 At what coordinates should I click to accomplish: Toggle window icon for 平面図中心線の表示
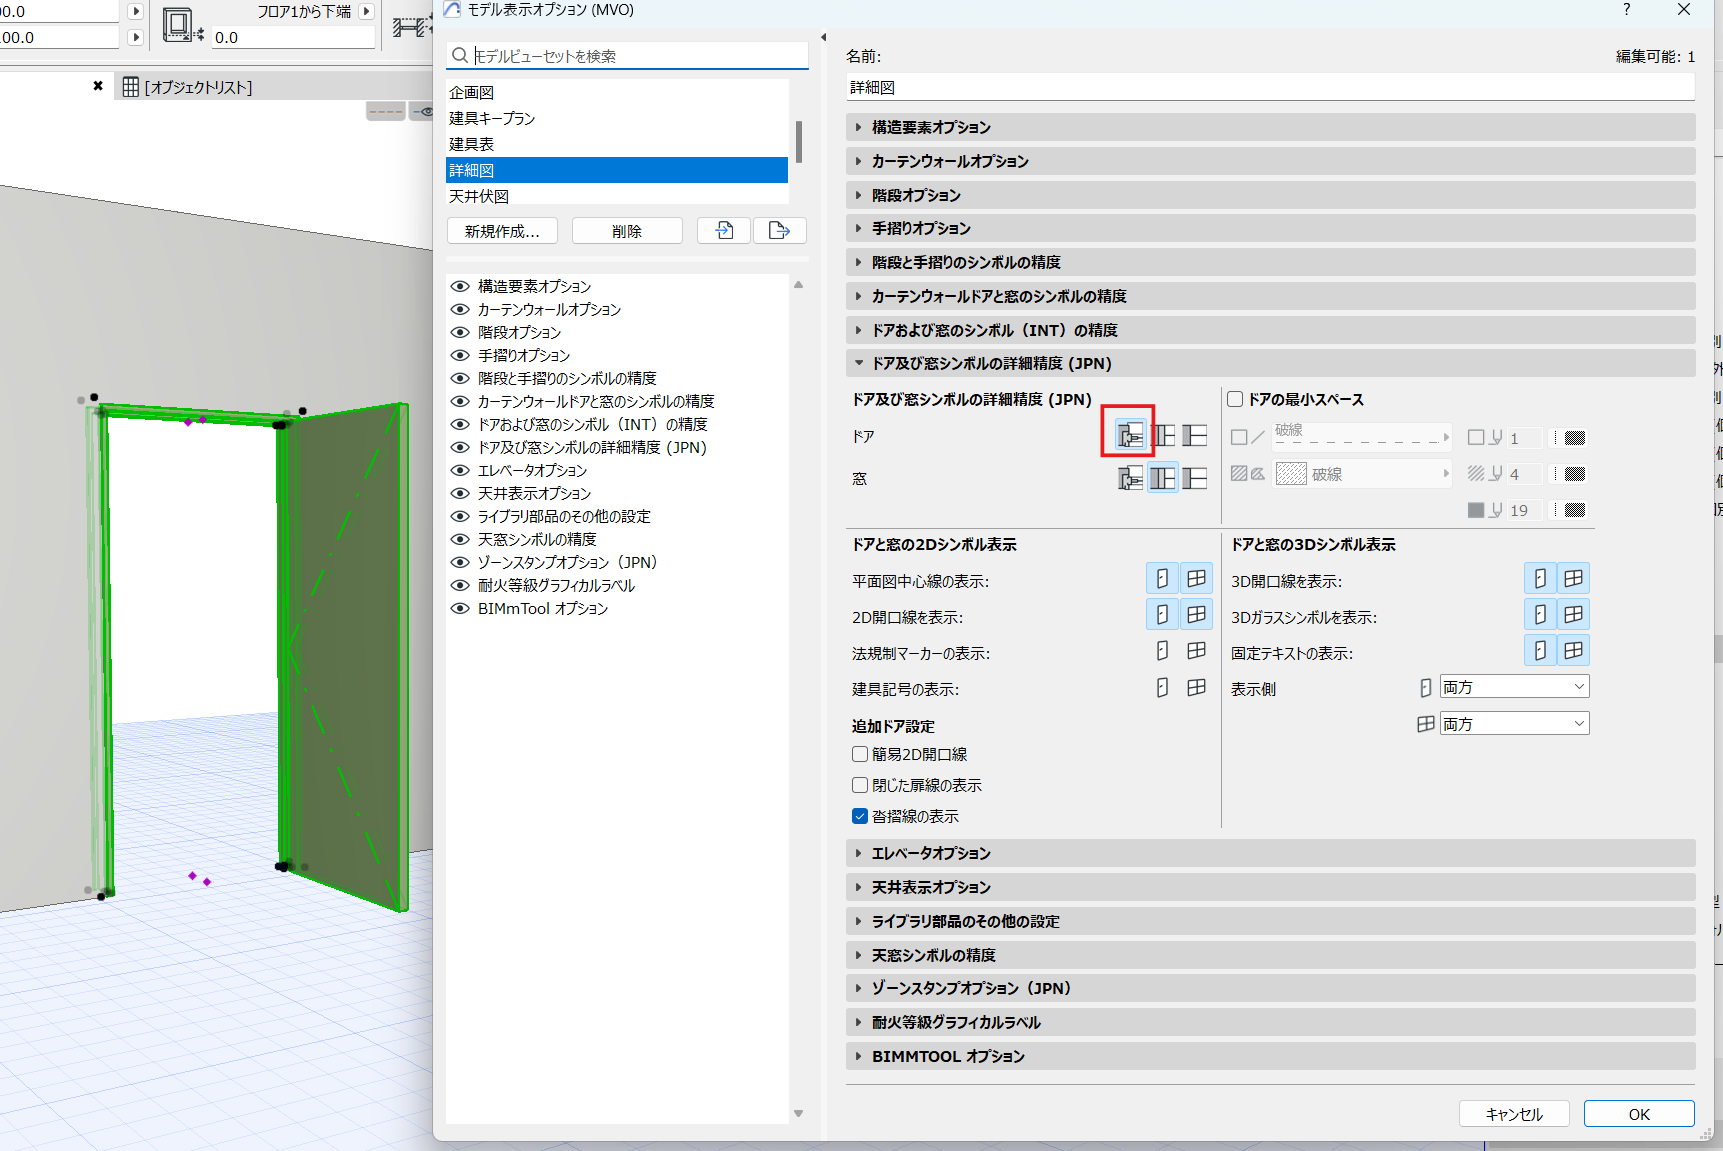pyautogui.click(x=1196, y=578)
